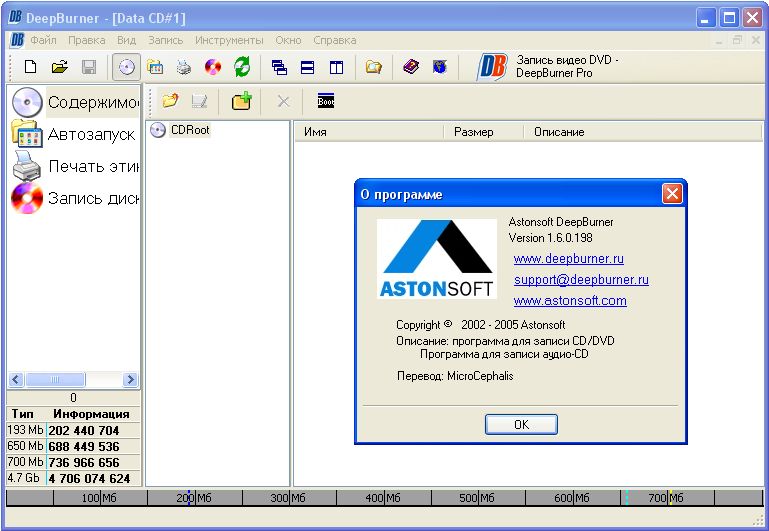Open a project with the open folder icon
769x531 pixels.
click(60, 67)
